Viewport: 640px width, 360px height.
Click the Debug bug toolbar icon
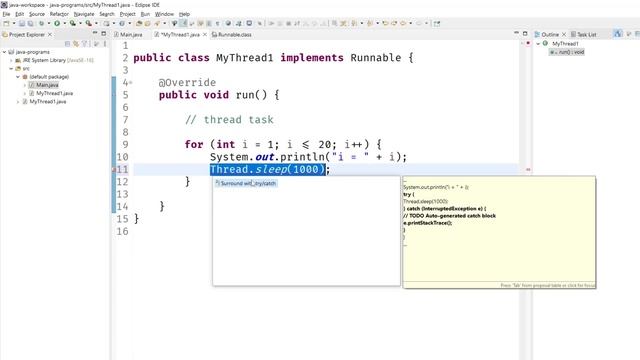(41, 23)
